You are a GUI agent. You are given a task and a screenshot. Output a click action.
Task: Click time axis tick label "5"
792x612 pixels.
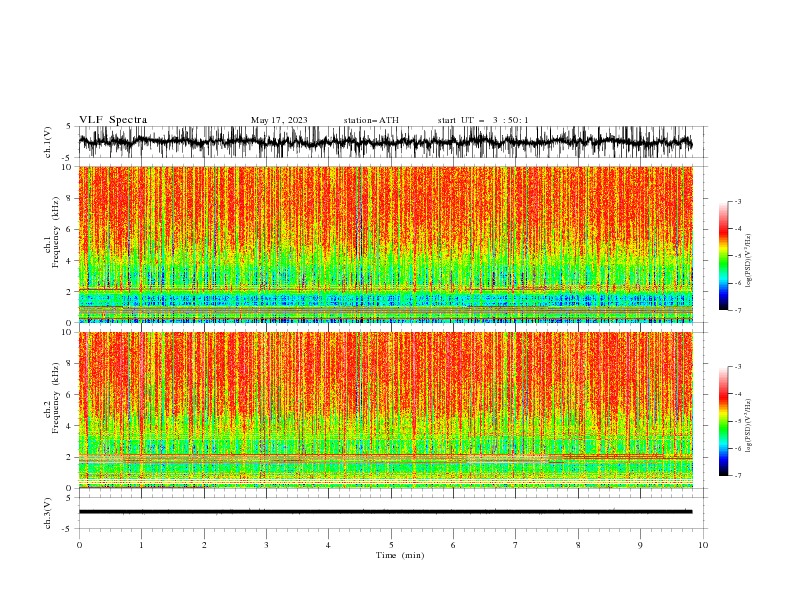pos(391,545)
